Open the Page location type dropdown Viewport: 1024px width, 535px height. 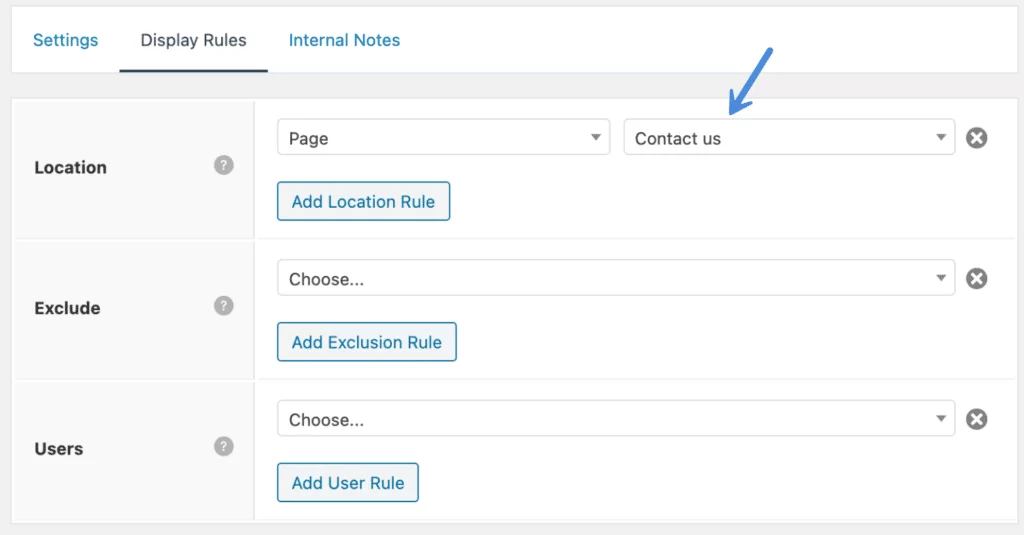pos(443,137)
